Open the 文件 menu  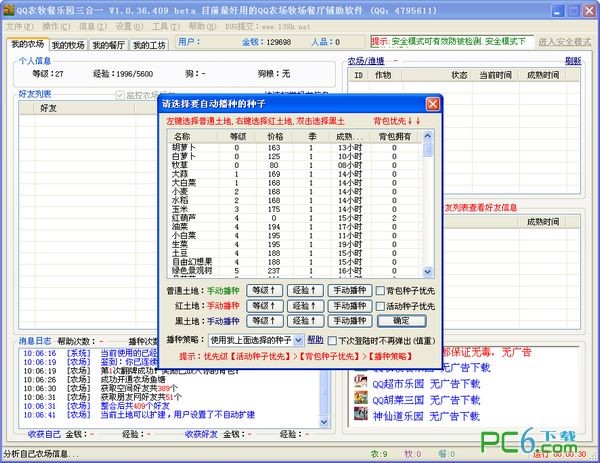20,26
